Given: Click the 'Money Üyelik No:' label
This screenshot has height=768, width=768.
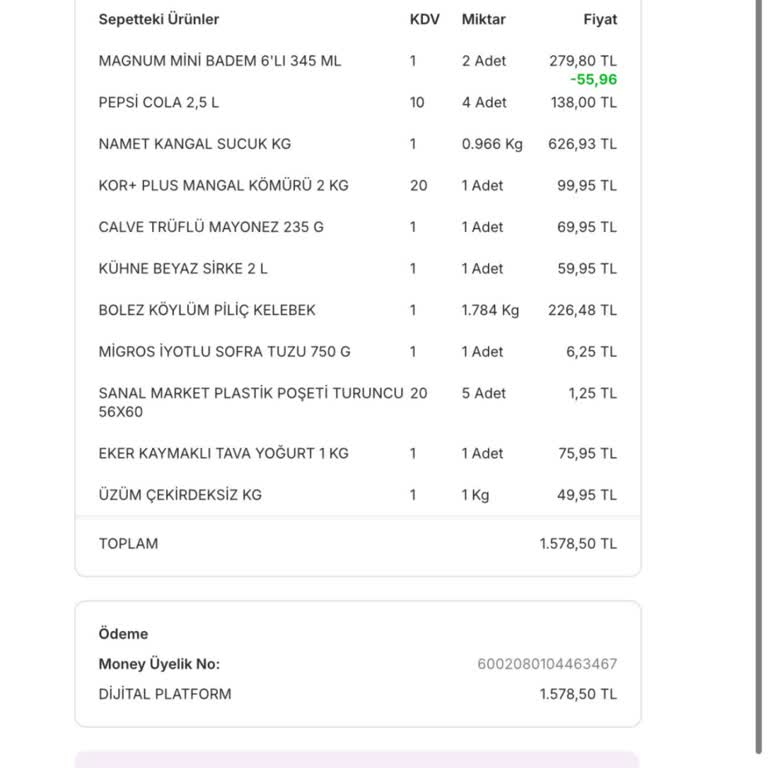Looking at the screenshot, I should pos(159,664).
